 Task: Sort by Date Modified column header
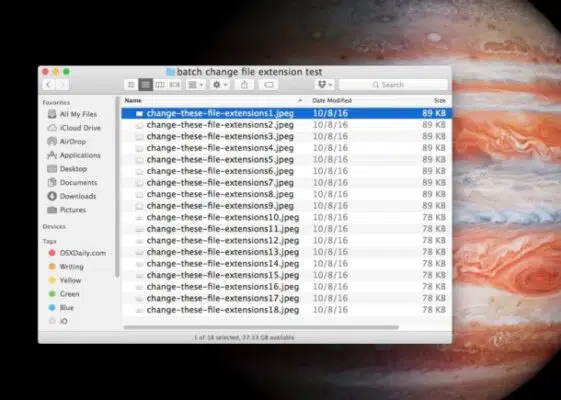click(332, 101)
